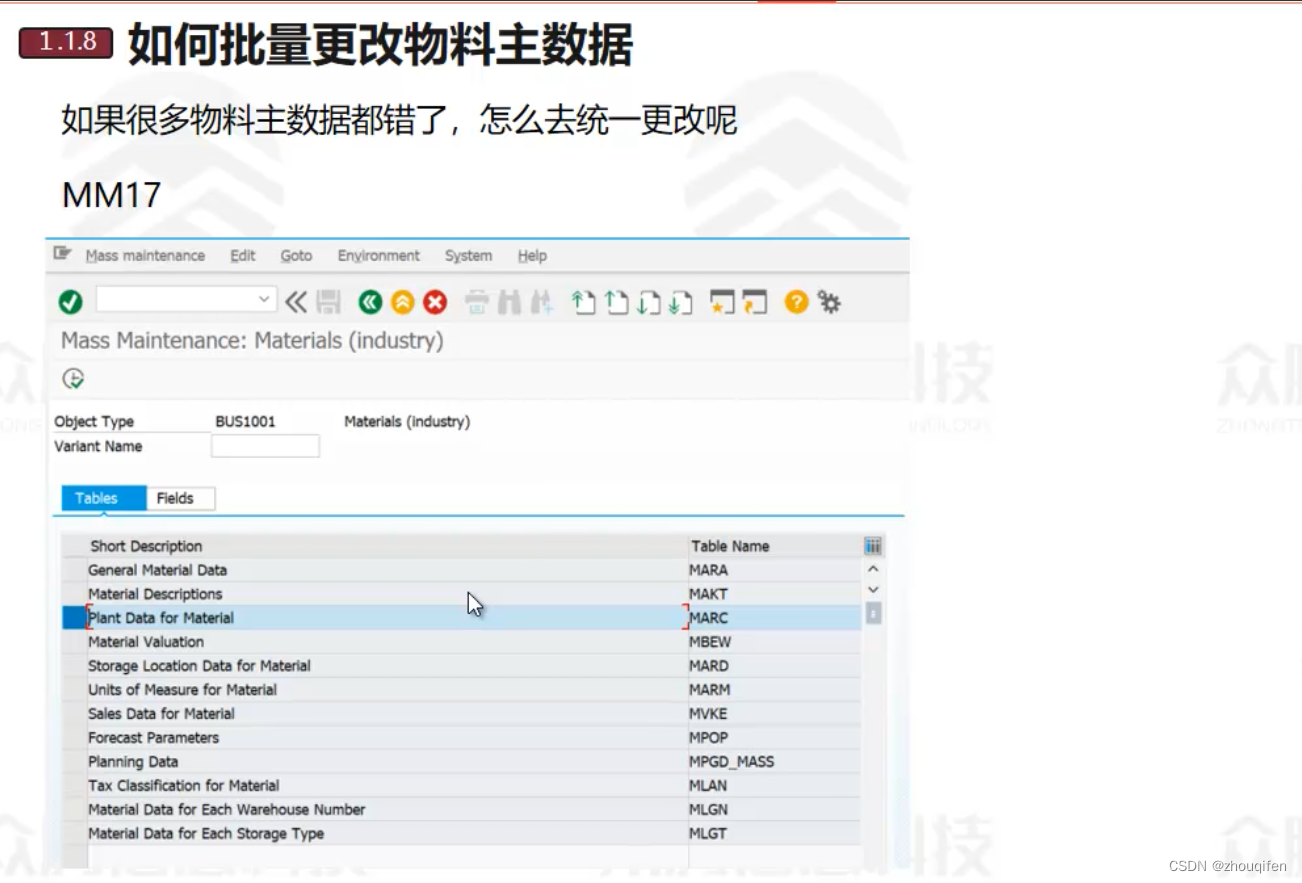
Task: Click the Create New Session icon
Action: pos(722,301)
